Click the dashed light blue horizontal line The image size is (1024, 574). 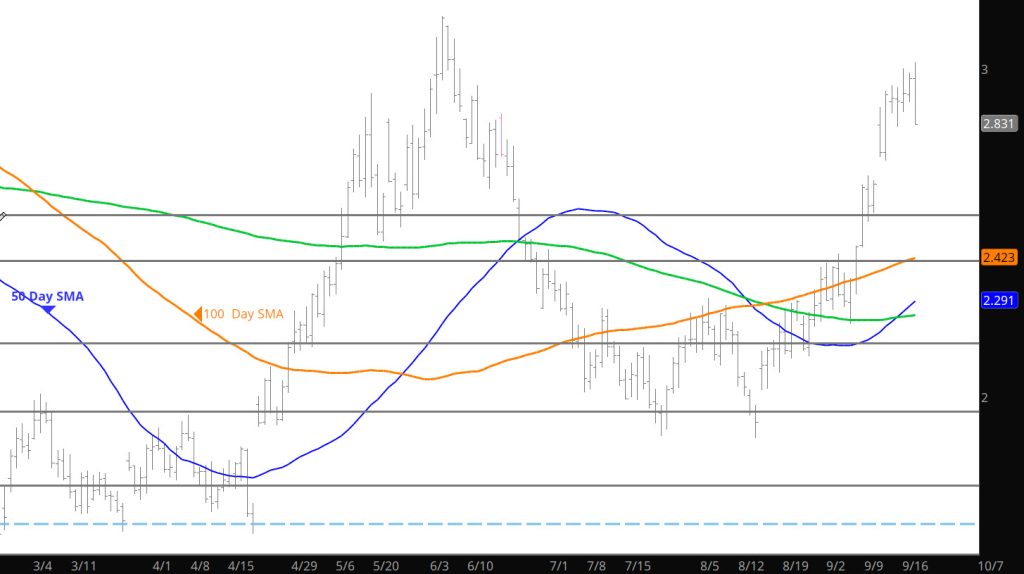point(500,524)
